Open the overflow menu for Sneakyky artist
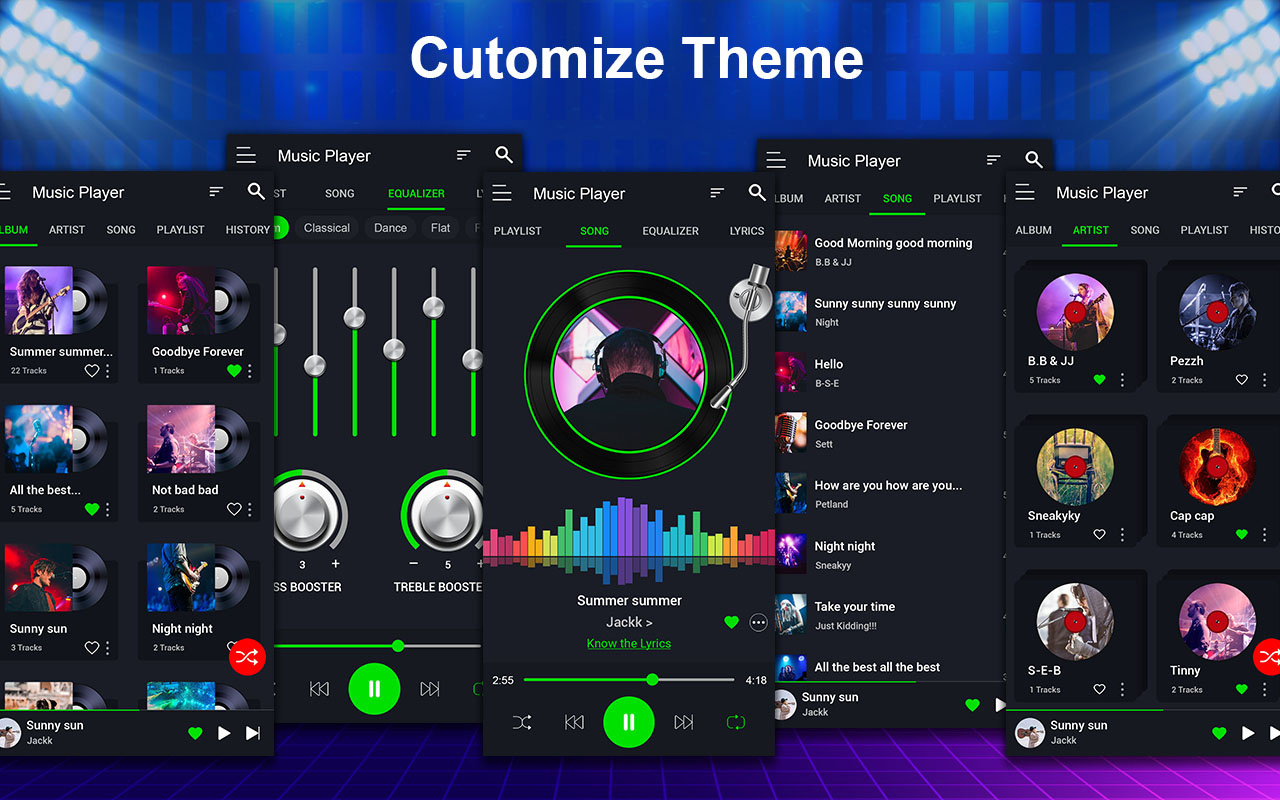The height and width of the screenshot is (800, 1280). (1122, 535)
